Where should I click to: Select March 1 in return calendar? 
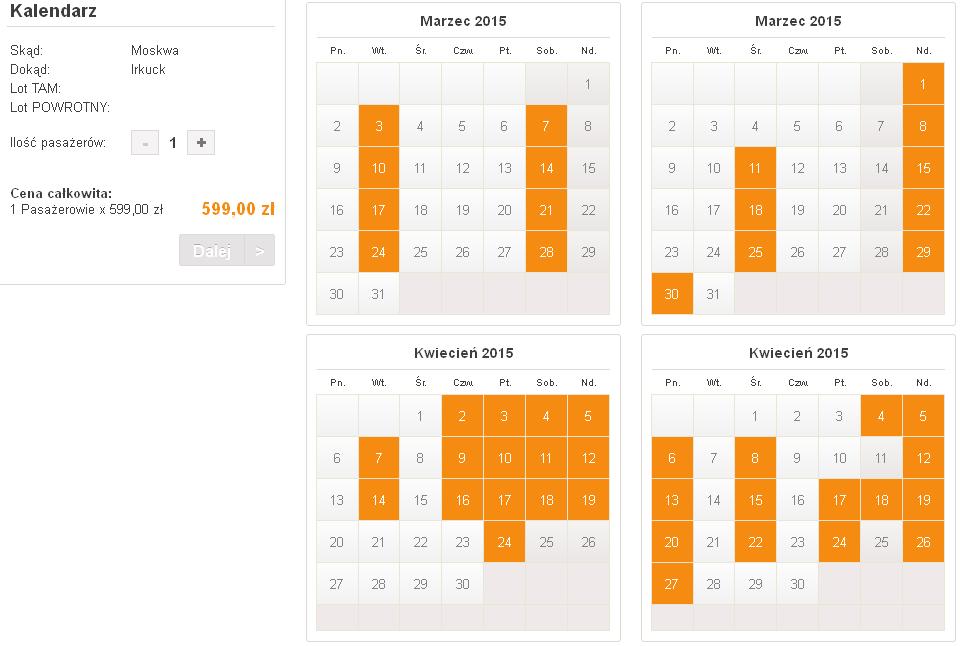[x=923, y=84]
